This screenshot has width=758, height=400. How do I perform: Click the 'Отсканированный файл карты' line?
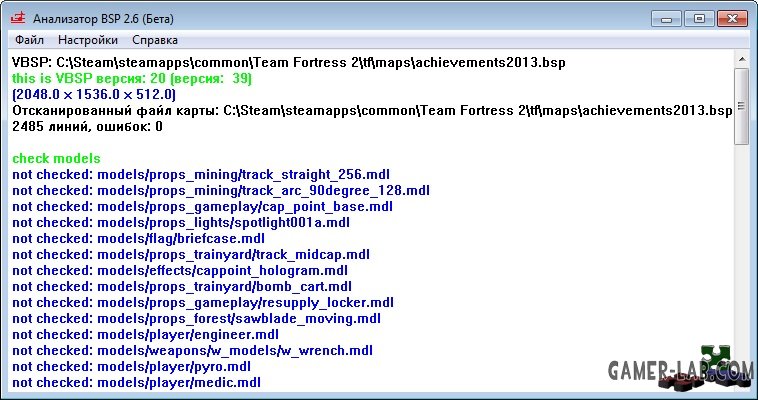[372, 110]
